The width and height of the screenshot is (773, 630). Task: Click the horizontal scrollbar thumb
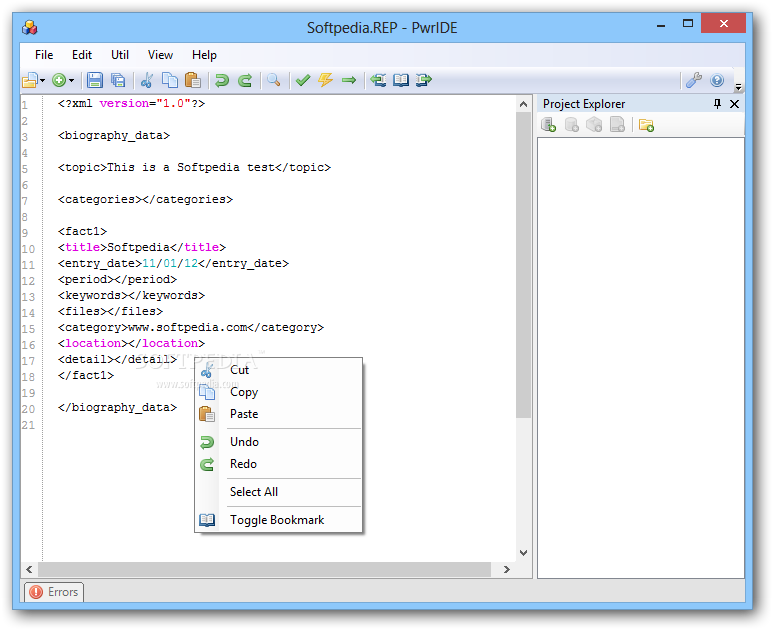click(264, 569)
